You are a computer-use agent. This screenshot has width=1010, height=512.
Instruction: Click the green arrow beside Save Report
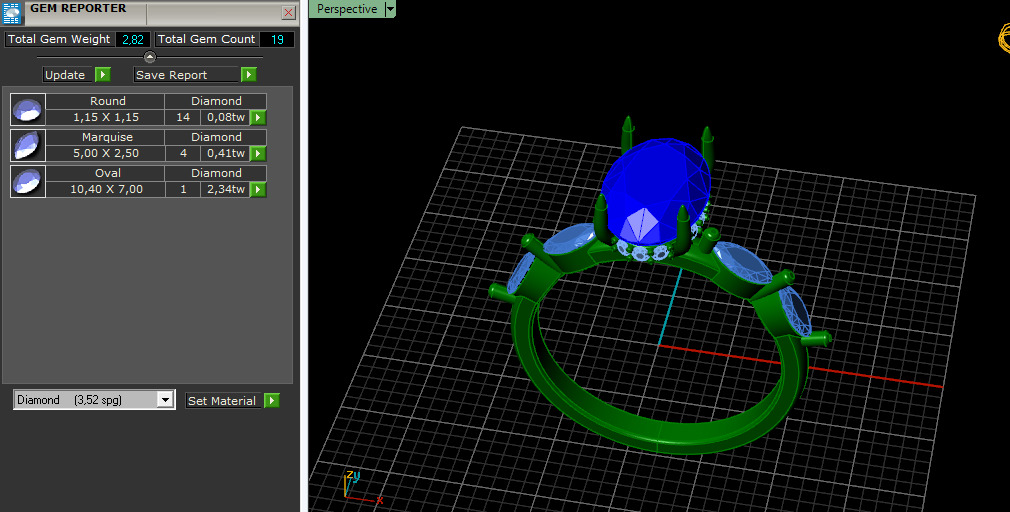(x=249, y=75)
